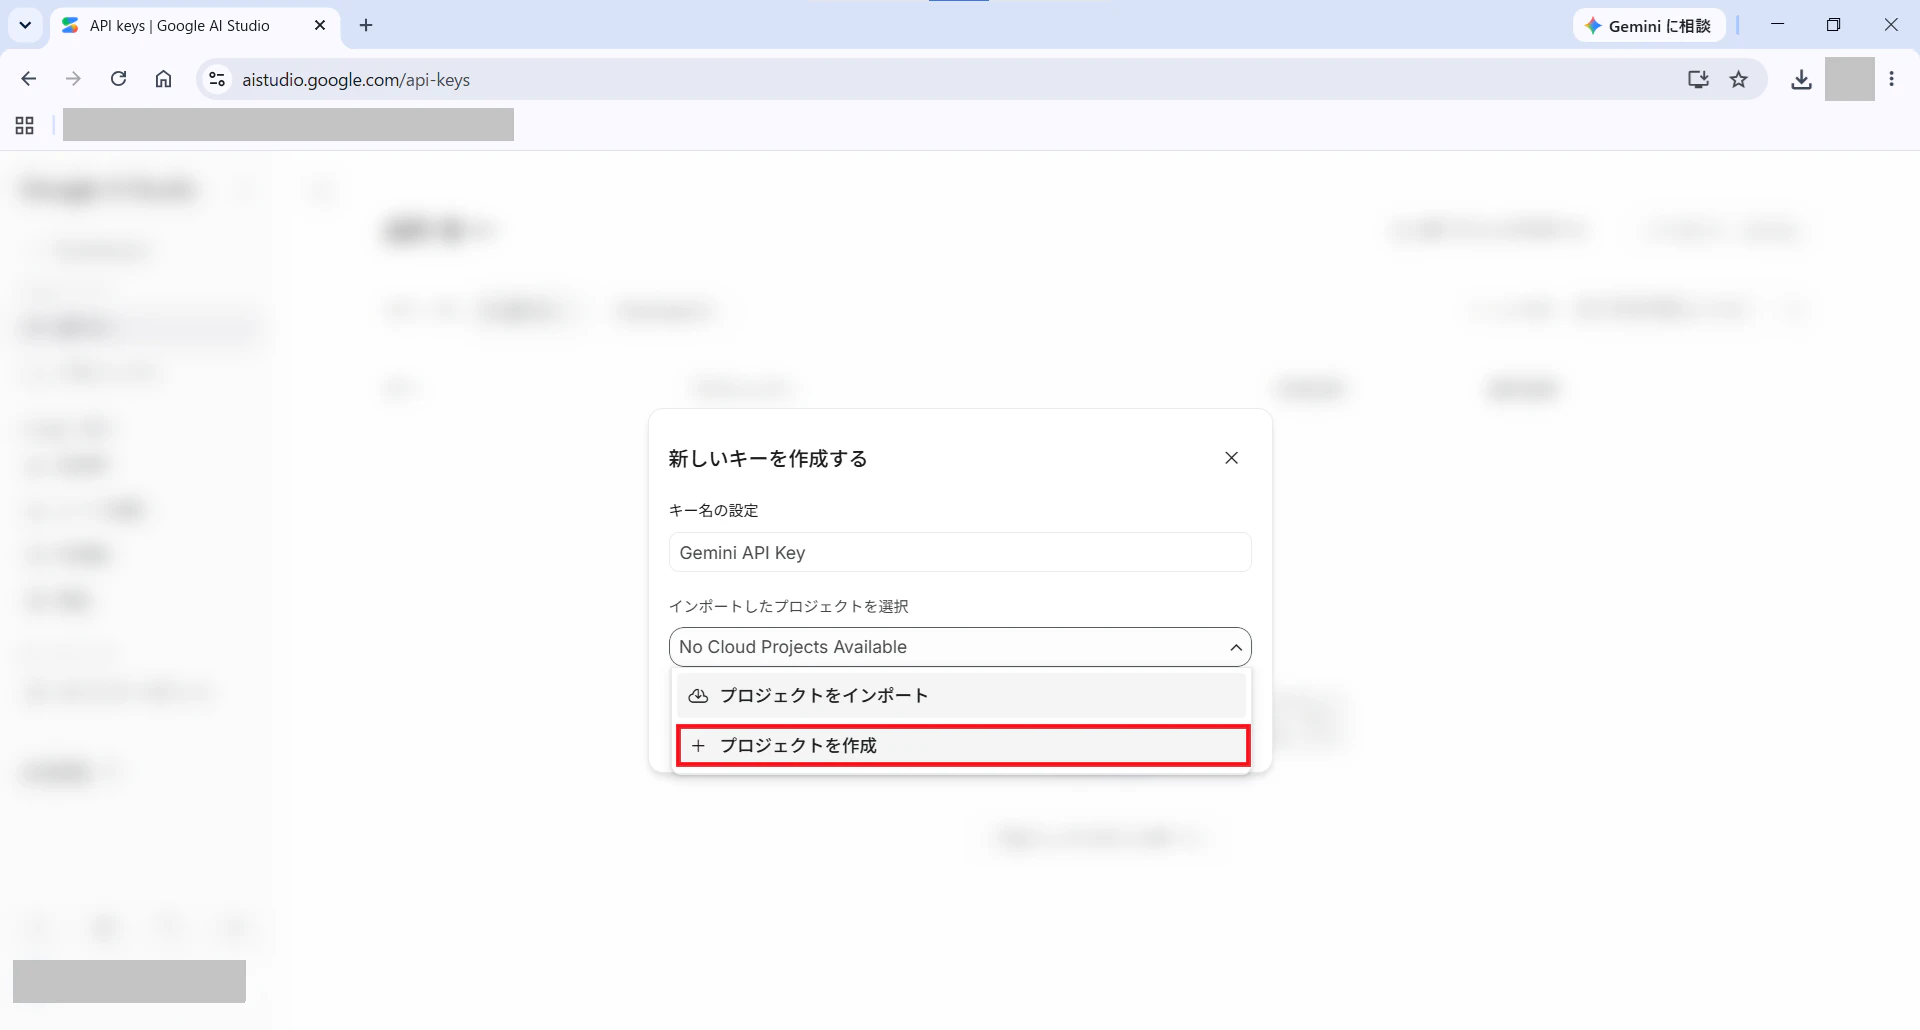The width and height of the screenshot is (1920, 1030).
Task: Go forward in browser history
Action: click(73, 79)
